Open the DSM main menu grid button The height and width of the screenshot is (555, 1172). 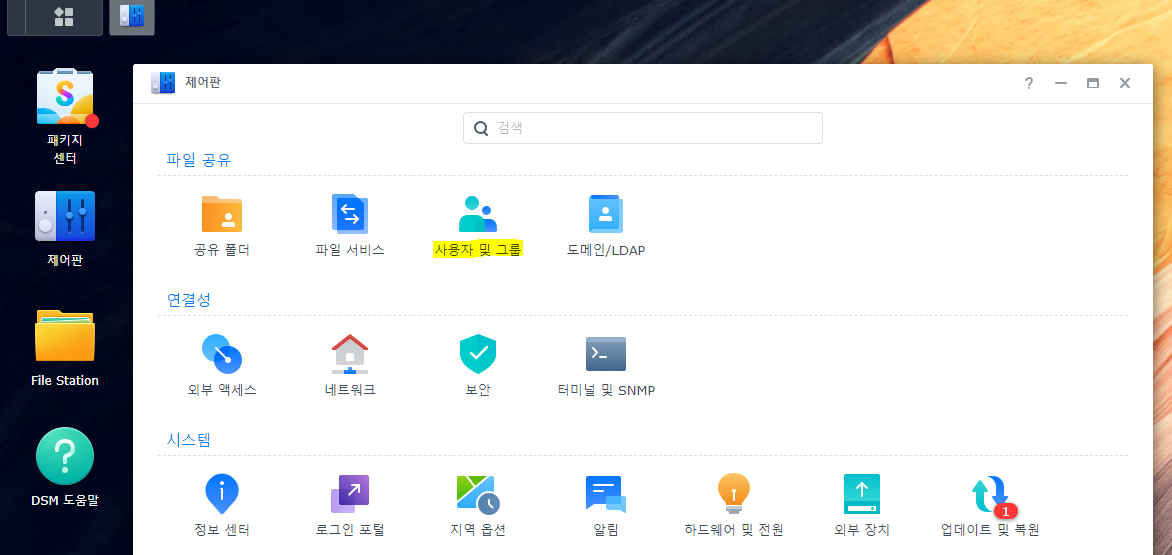click(64, 17)
